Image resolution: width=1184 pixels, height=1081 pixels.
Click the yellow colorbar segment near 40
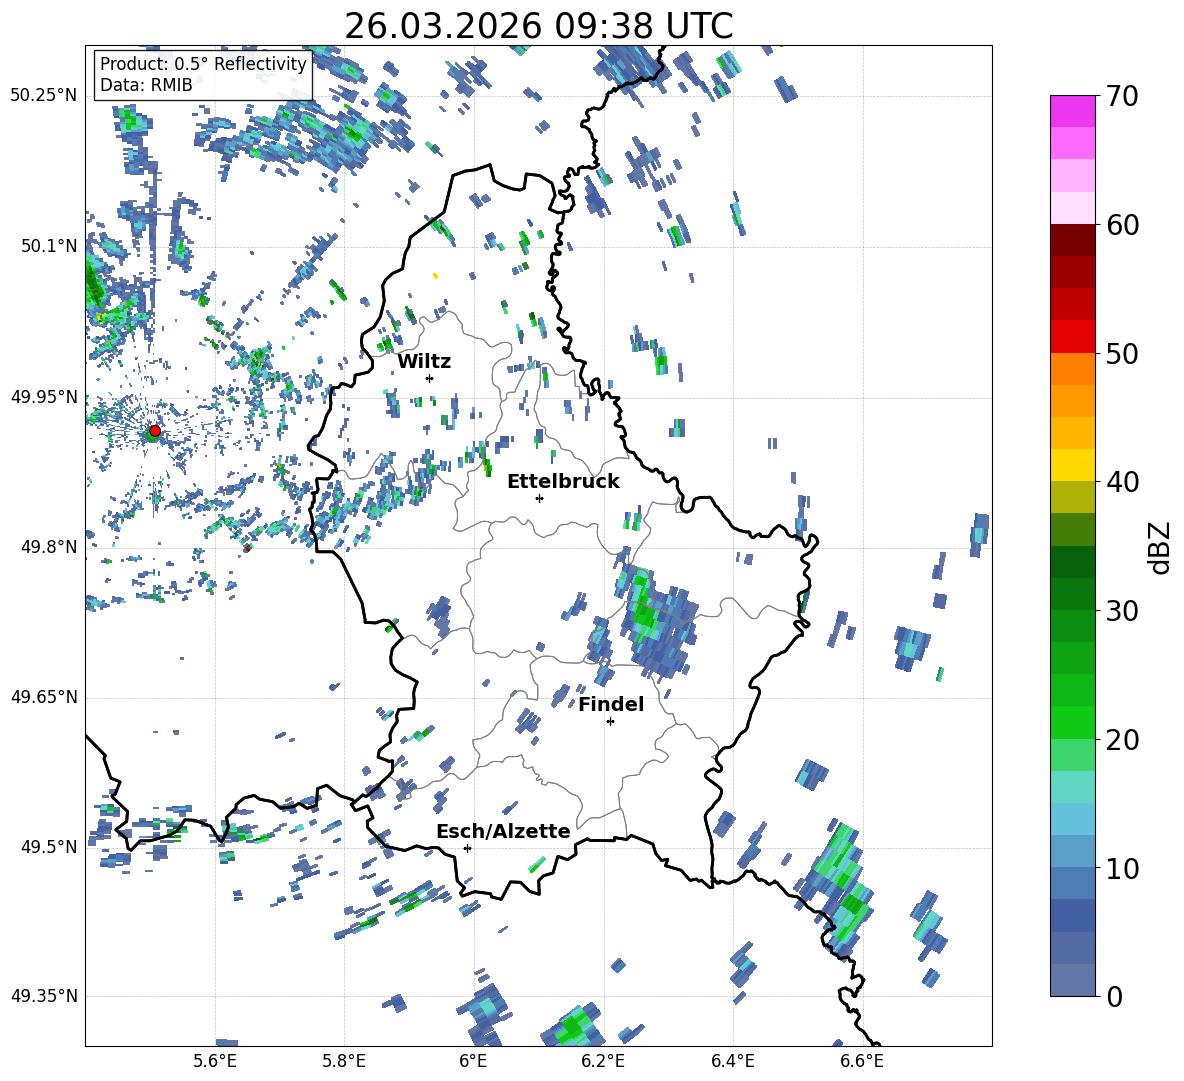coord(1072,465)
